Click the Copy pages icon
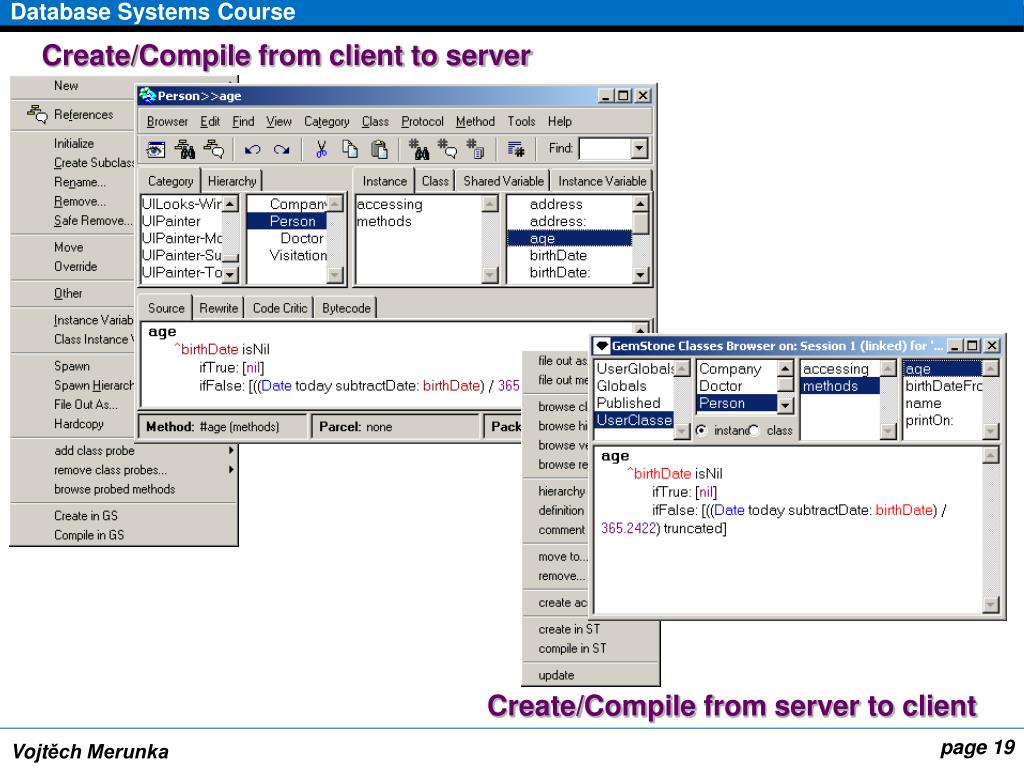Image resolution: width=1024 pixels, height=768 pixels. coord(350,150)
